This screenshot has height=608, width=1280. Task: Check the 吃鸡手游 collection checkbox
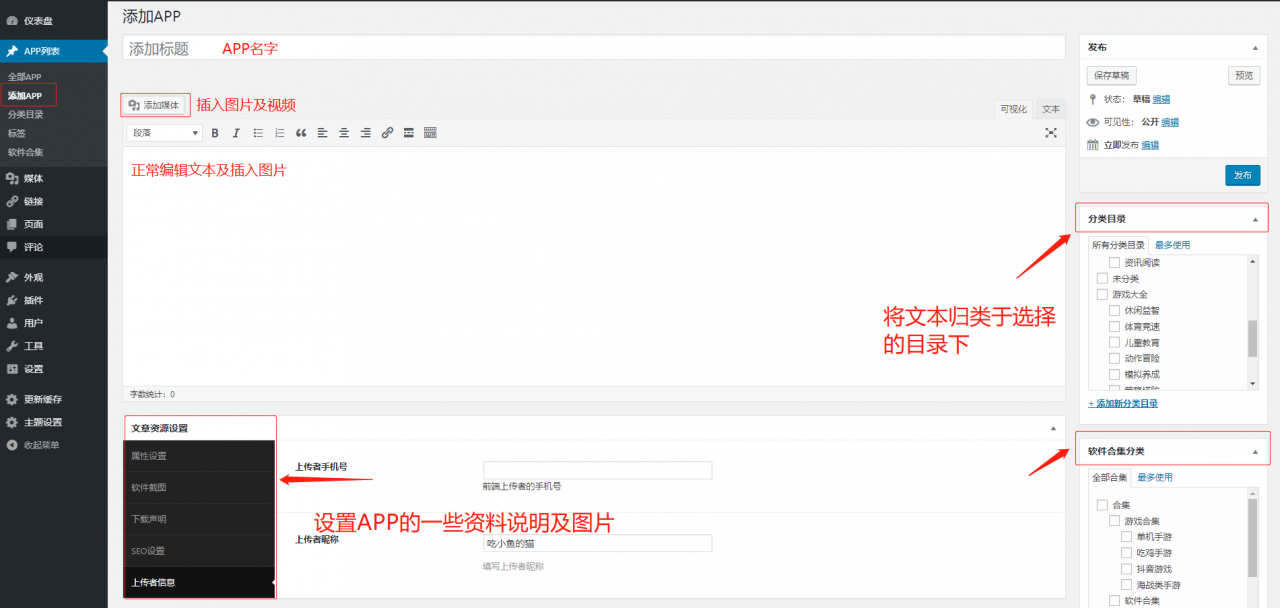(1127, 553)
